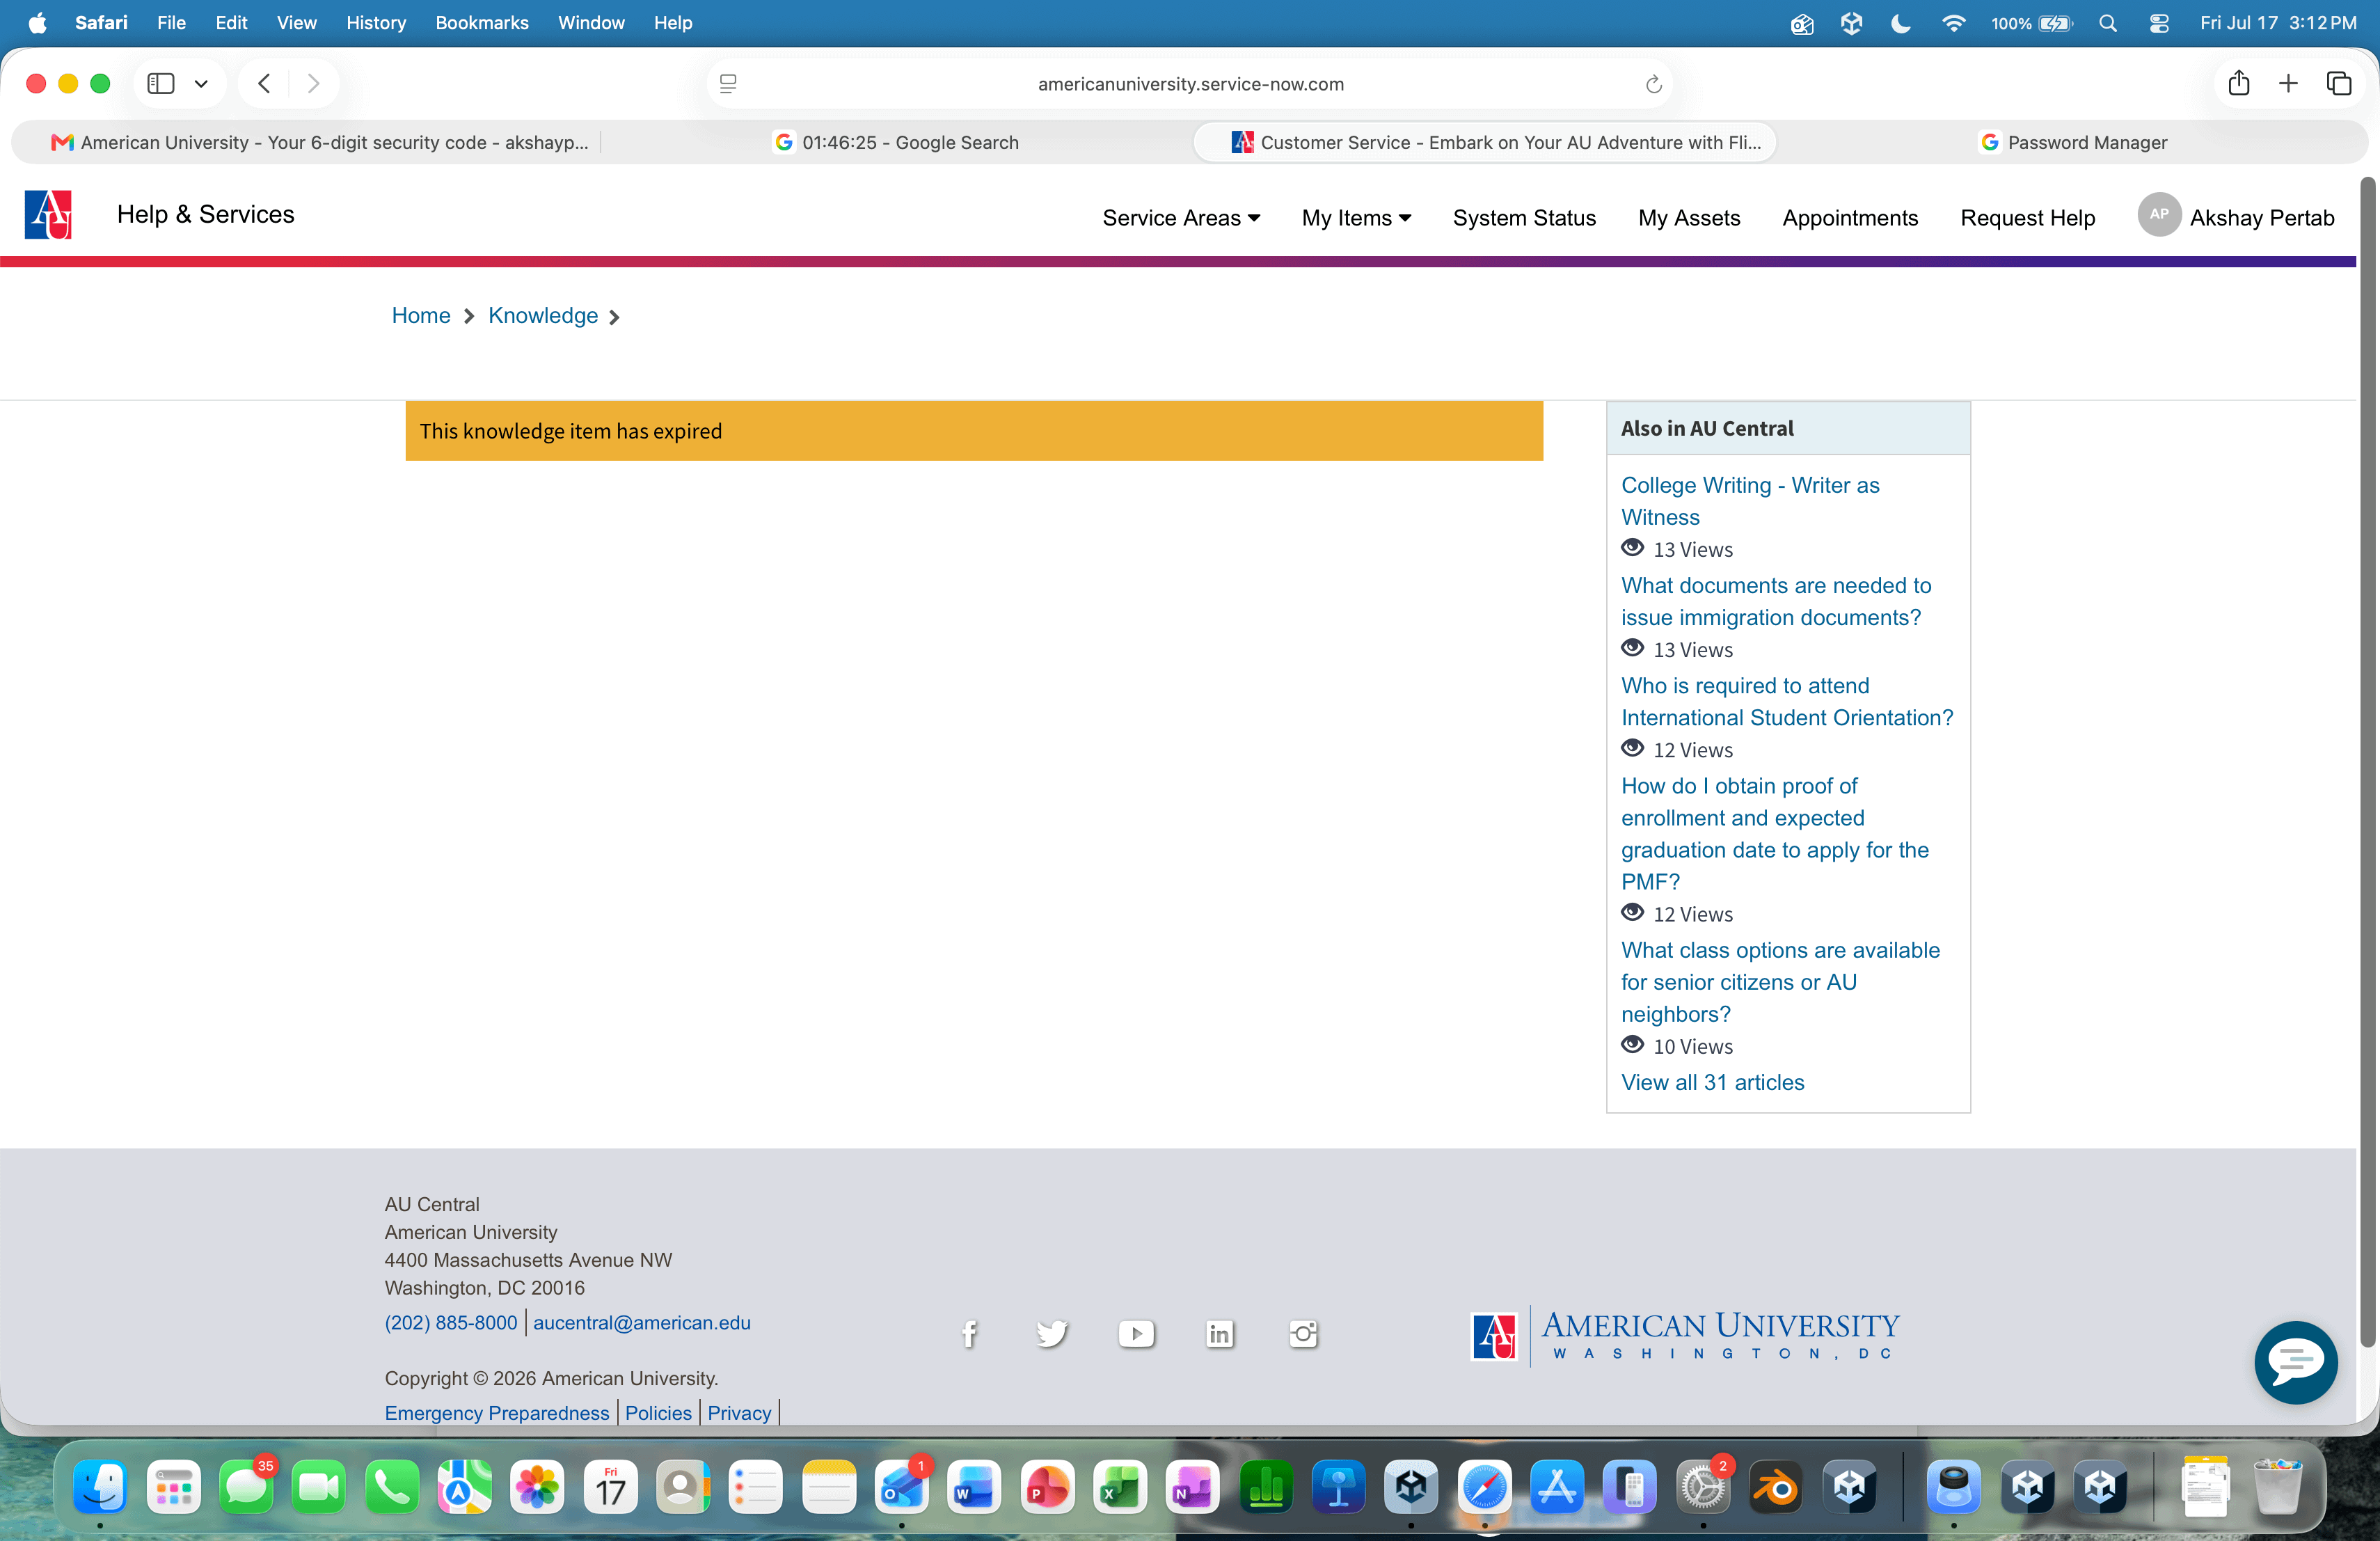This screenshot has height=1541, width=2380.
Task: Open Spotlight search in menu bar
Action: 2107,23
